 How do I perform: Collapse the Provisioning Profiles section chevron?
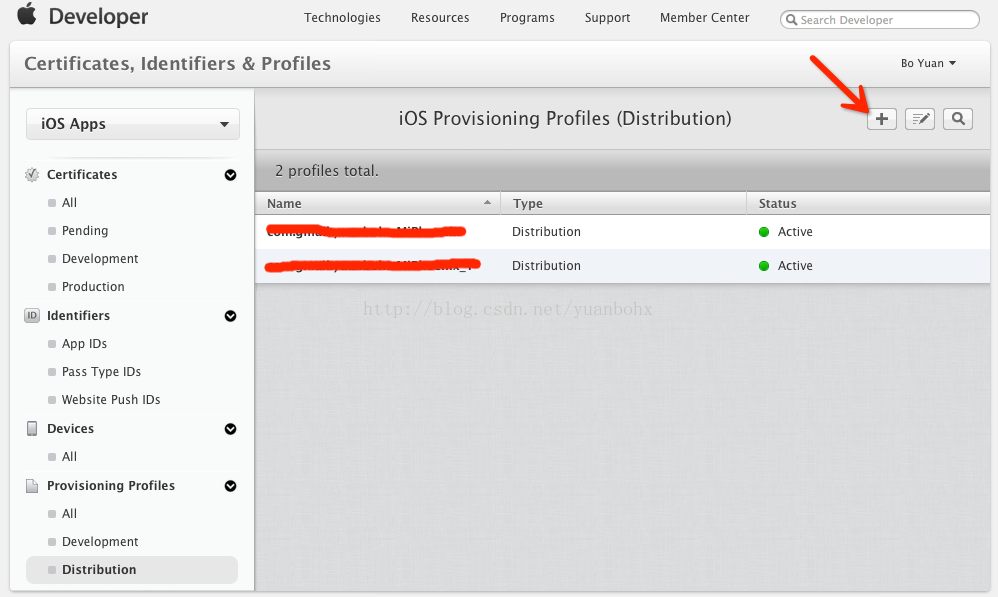point(230,485)
